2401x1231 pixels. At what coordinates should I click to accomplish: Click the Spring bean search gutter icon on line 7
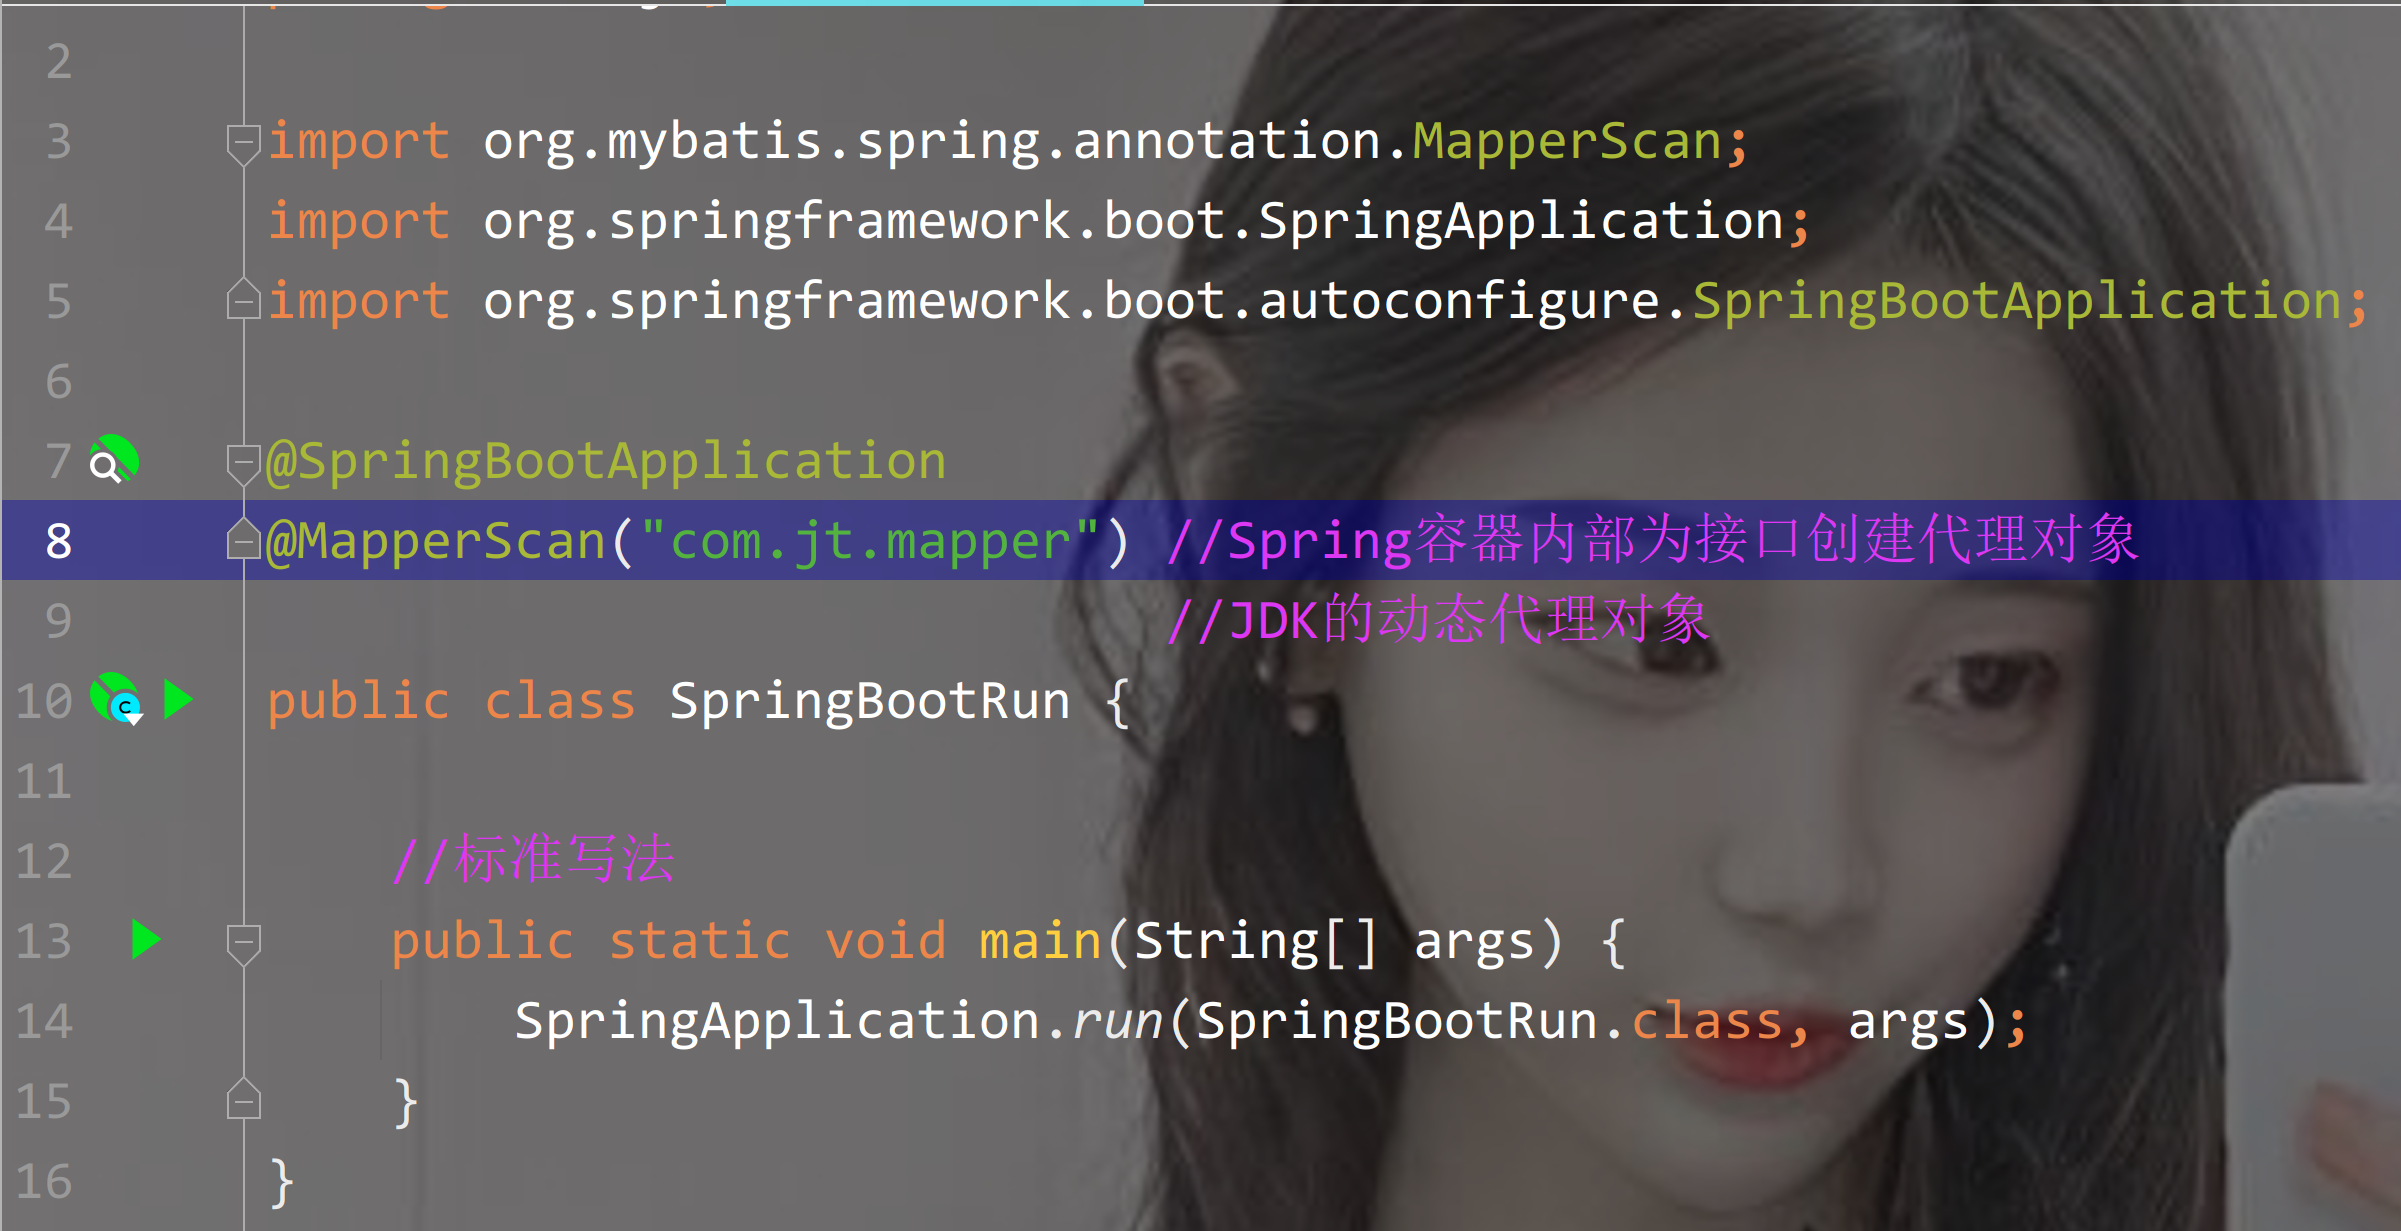(x=114, y=460)
